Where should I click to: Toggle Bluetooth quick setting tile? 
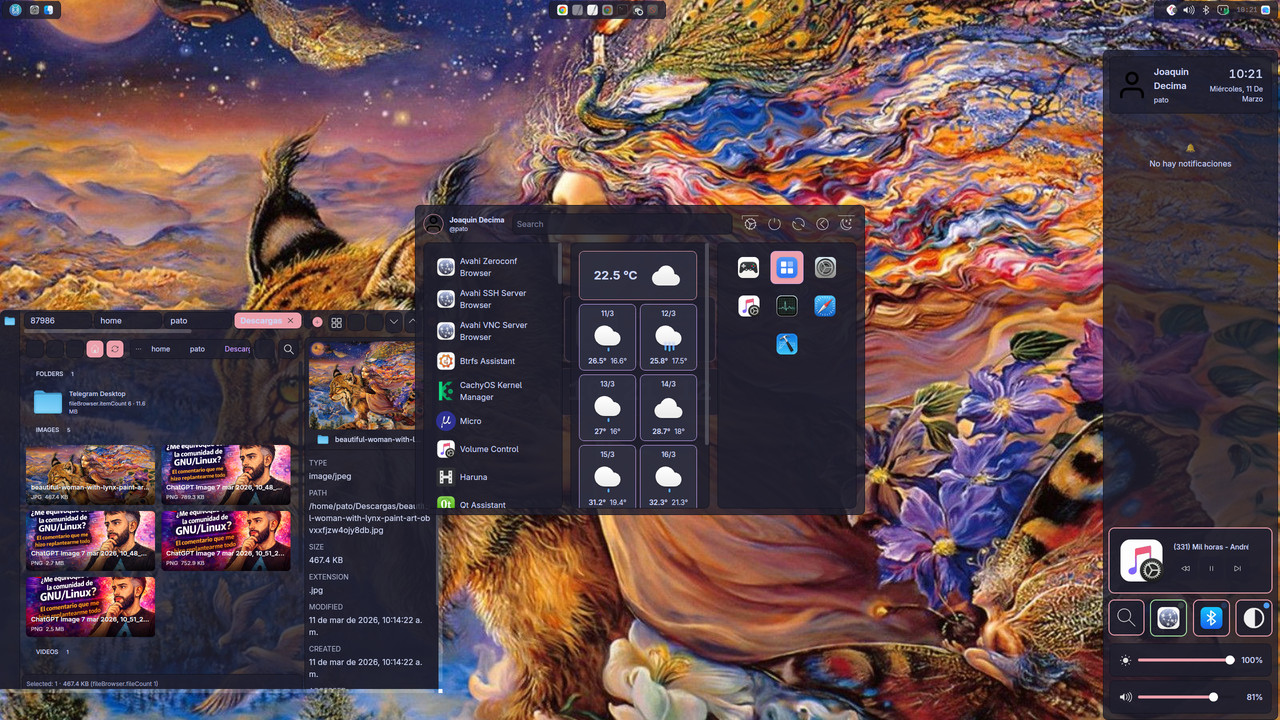[1211, 618]
